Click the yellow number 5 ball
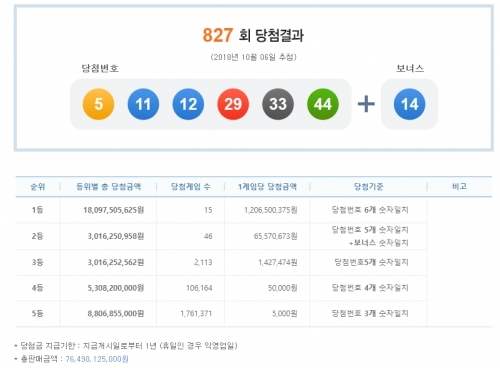 pos(98,104)
